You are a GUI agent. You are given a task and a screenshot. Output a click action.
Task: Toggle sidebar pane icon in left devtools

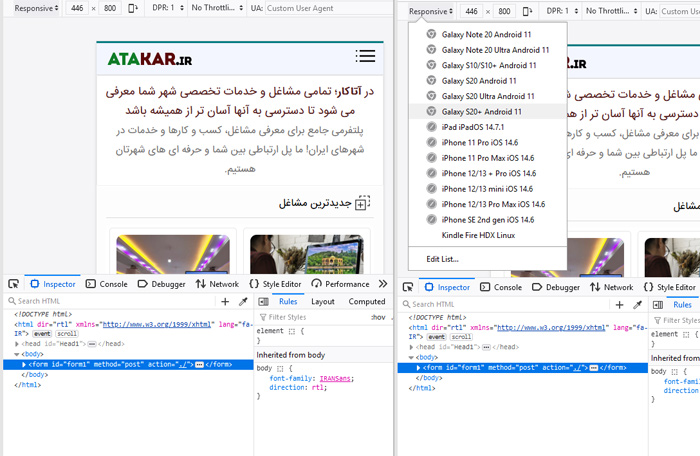tap(263, 302)
